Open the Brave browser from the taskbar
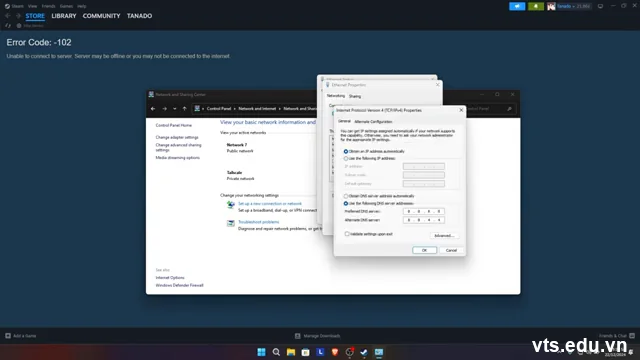The height and width of the screenshot is (360, 640). (335, 352)
